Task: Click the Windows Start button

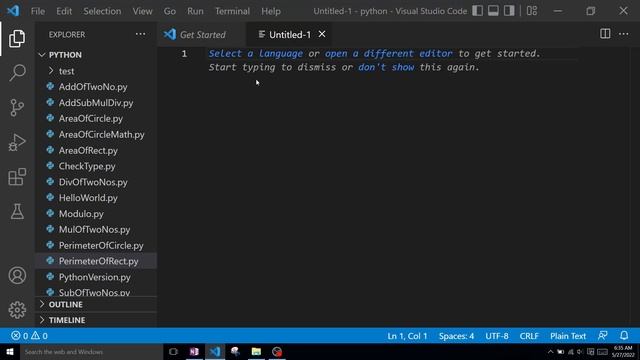Action: (10, 351)
